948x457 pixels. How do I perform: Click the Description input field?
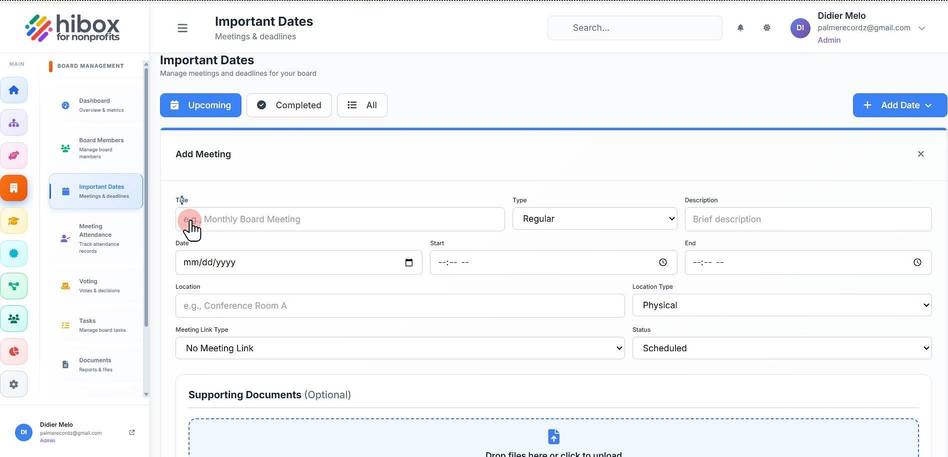(808, 219)
